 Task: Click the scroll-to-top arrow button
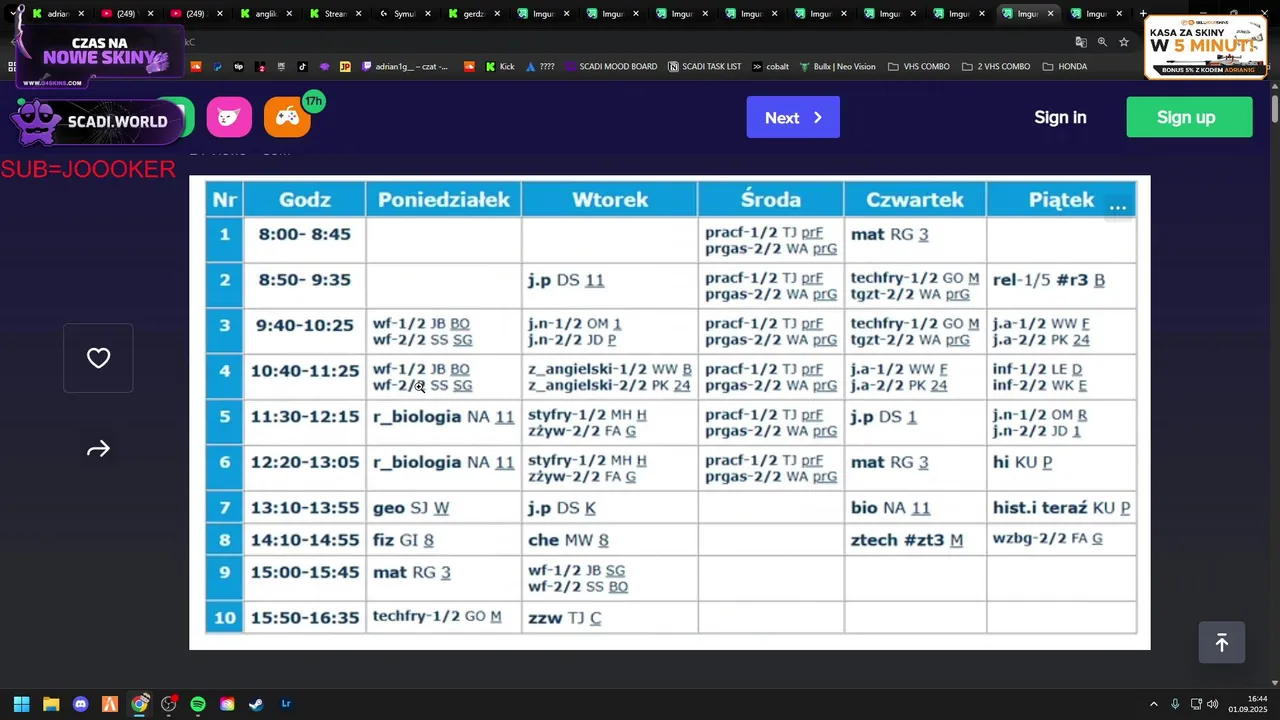click(1222, 643)
